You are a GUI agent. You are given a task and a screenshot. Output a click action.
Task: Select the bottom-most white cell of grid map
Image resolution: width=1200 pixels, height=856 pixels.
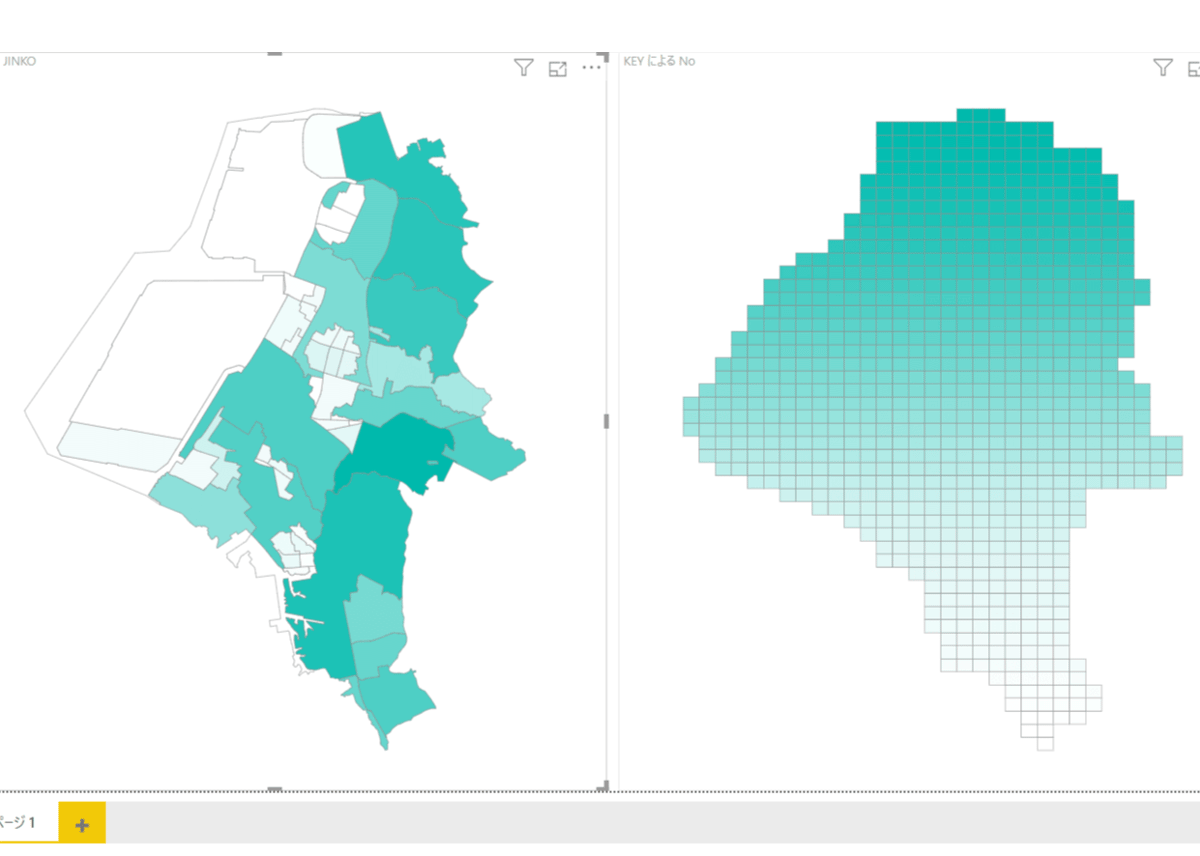[1045, 743]
